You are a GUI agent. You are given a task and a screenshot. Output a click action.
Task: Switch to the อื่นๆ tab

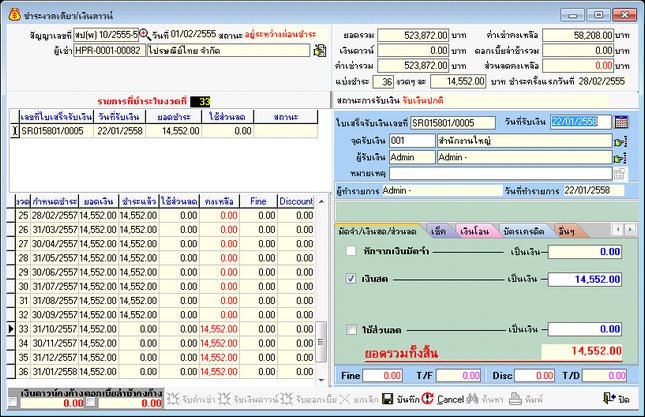click(567, 232)
